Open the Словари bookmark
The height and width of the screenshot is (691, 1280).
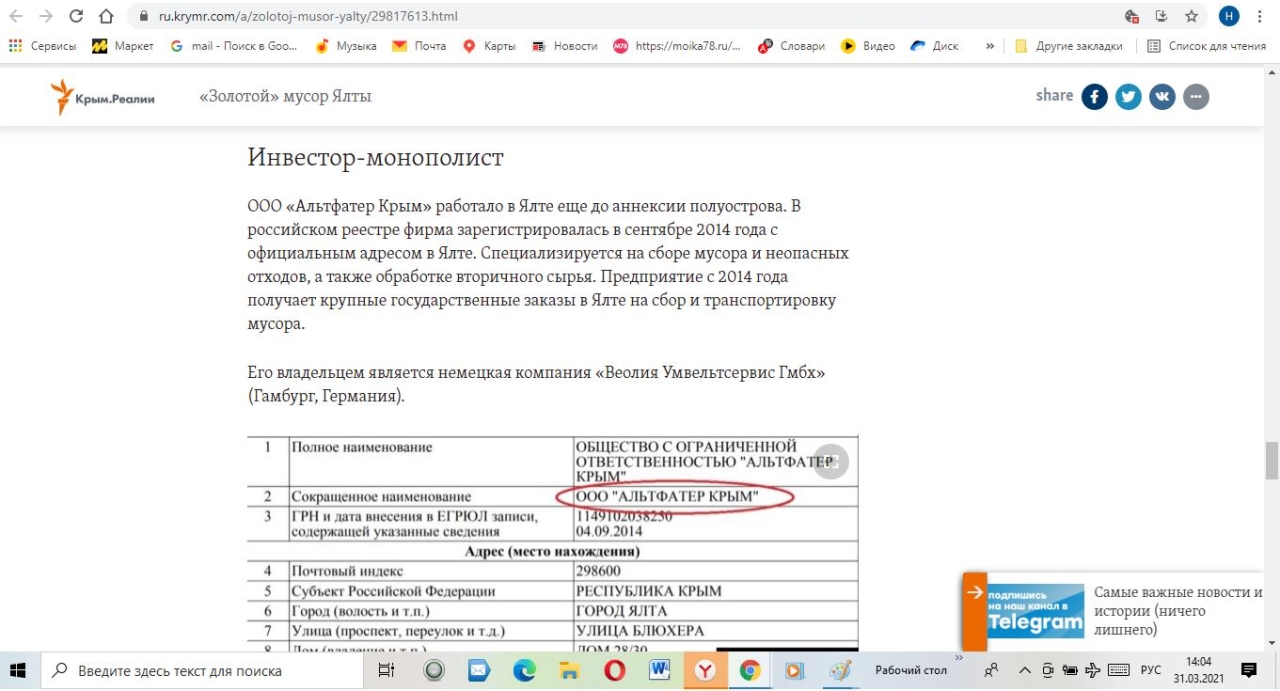pyautogui.click(x=792, y=46)
